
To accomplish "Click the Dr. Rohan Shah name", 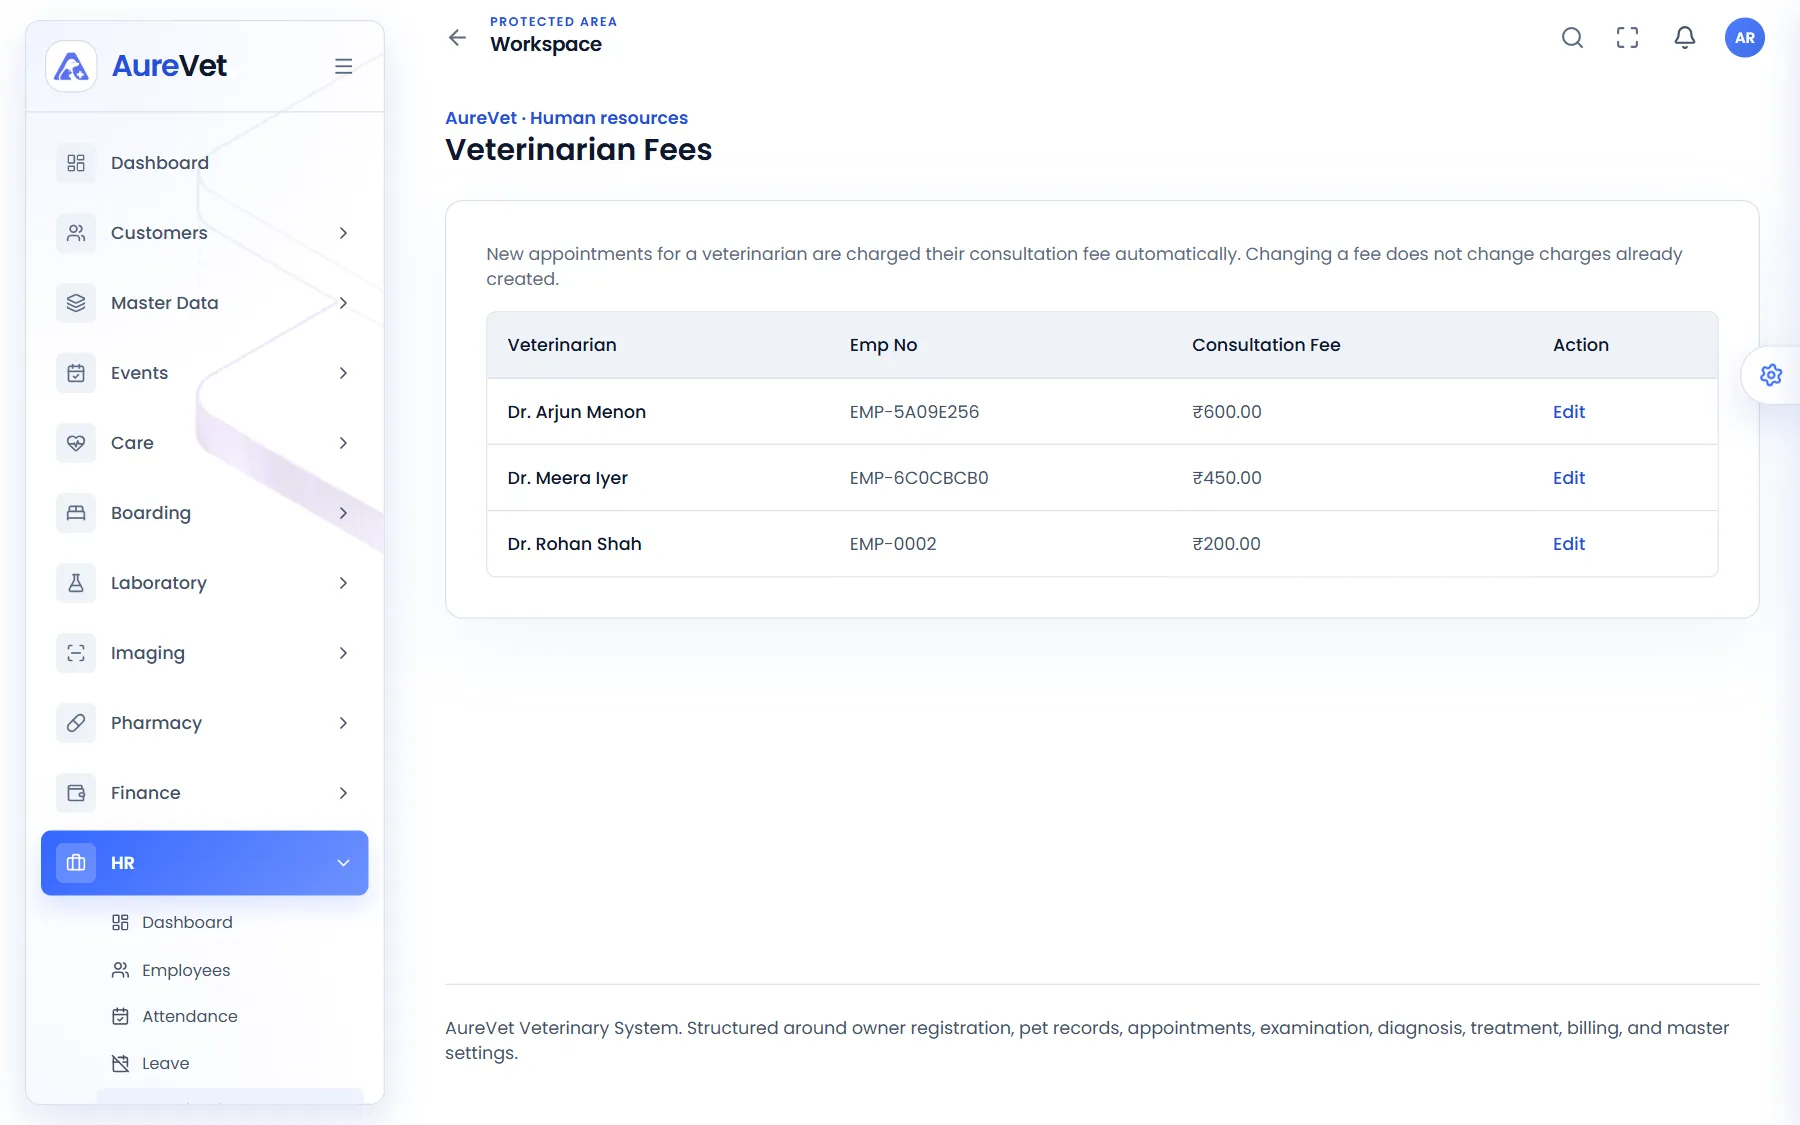I will 574,544.
